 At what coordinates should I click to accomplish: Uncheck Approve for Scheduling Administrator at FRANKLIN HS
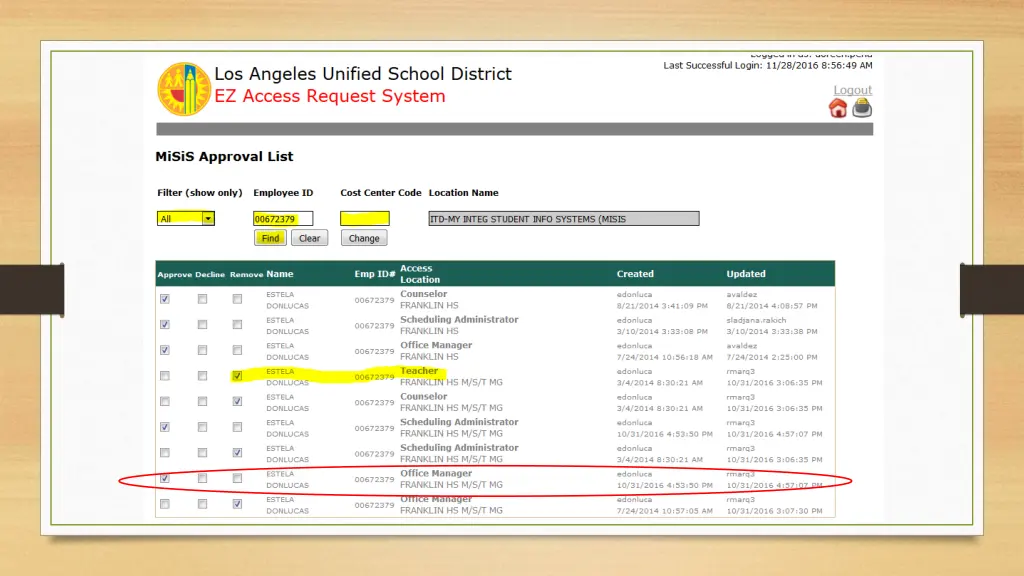tap(165, 325)
